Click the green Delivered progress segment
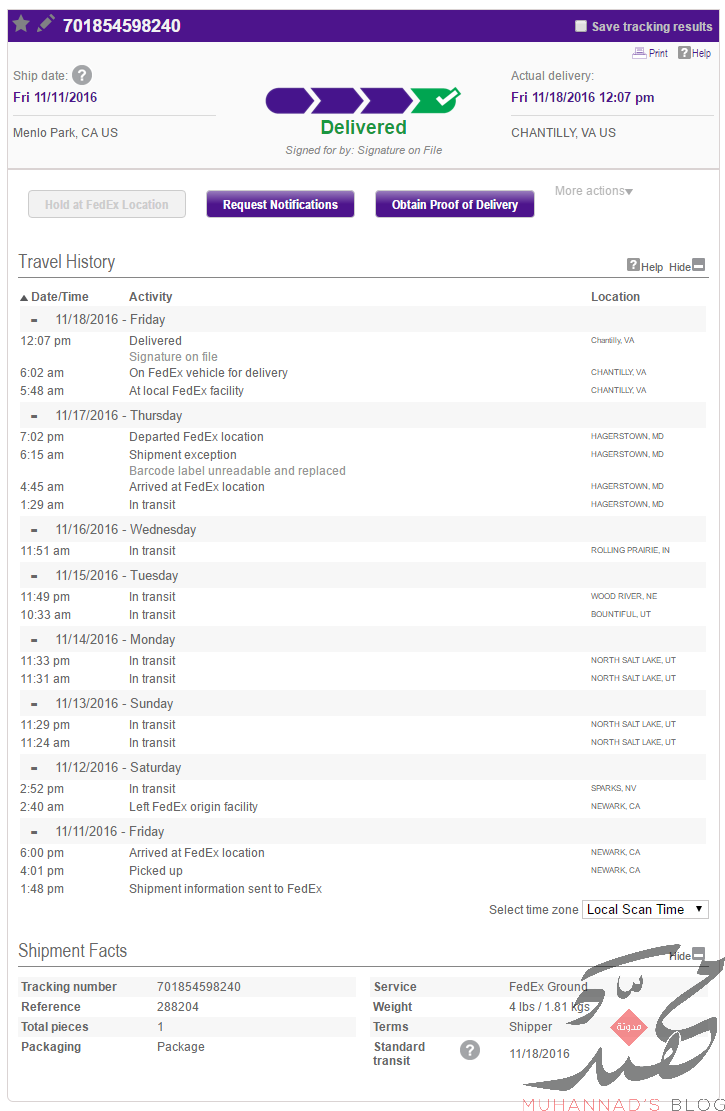The image size is (725, 1111). [x=435, y=100]
